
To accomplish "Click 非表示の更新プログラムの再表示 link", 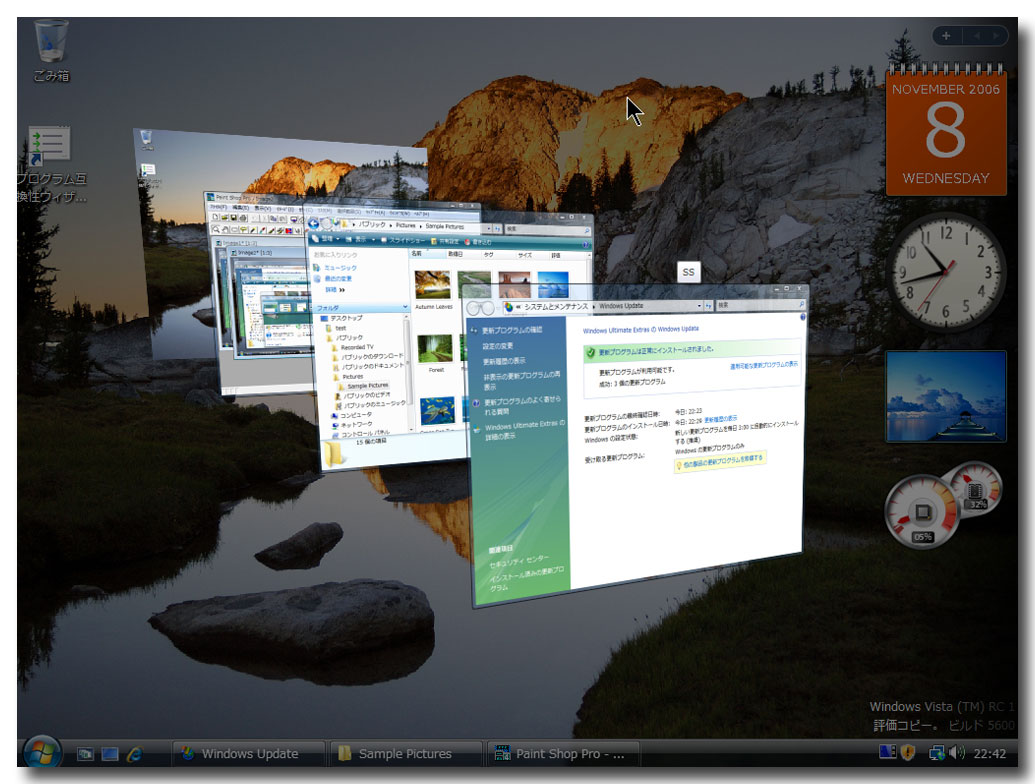I will tap(521, 380).
